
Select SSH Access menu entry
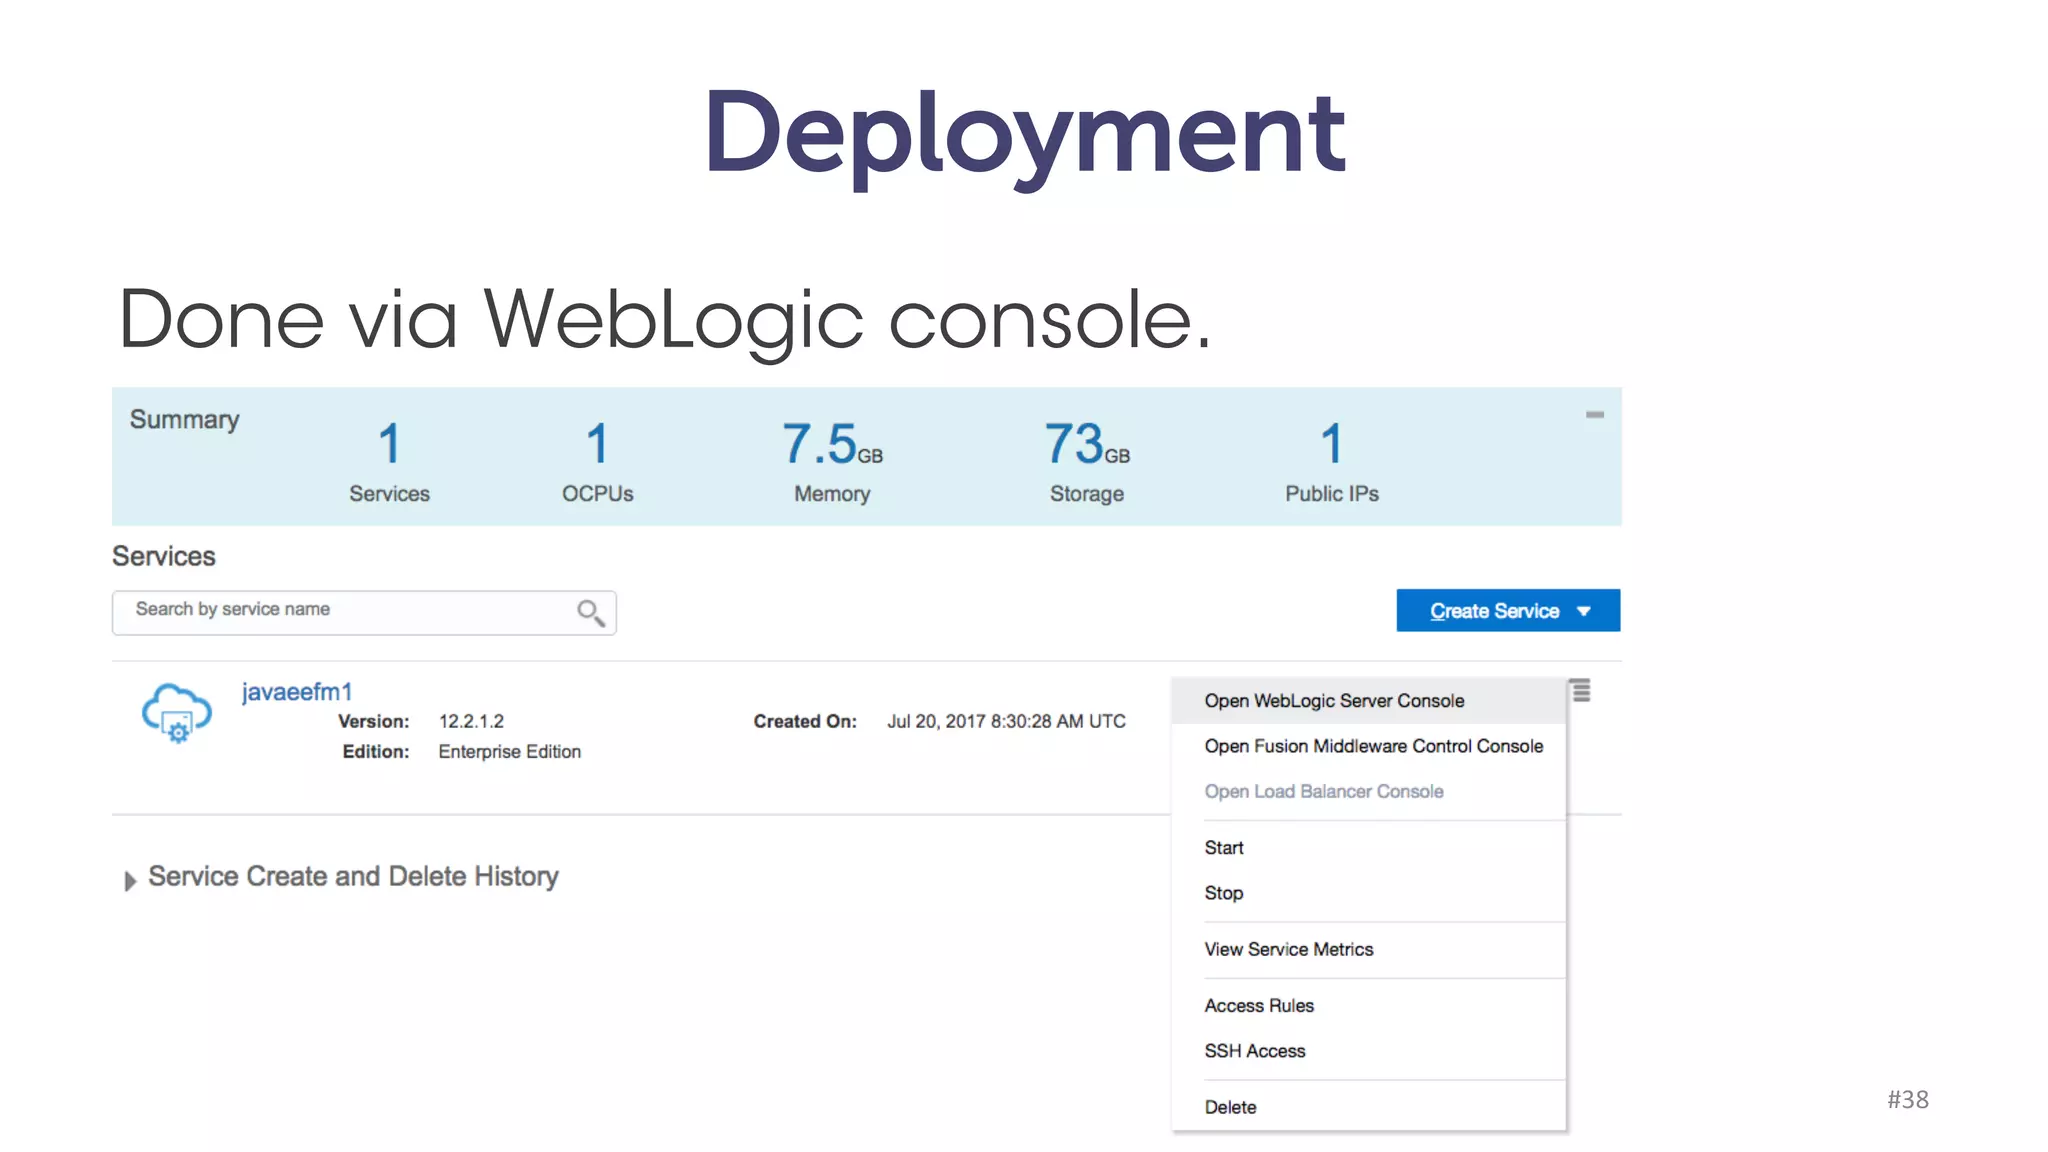point(1255,1051)
